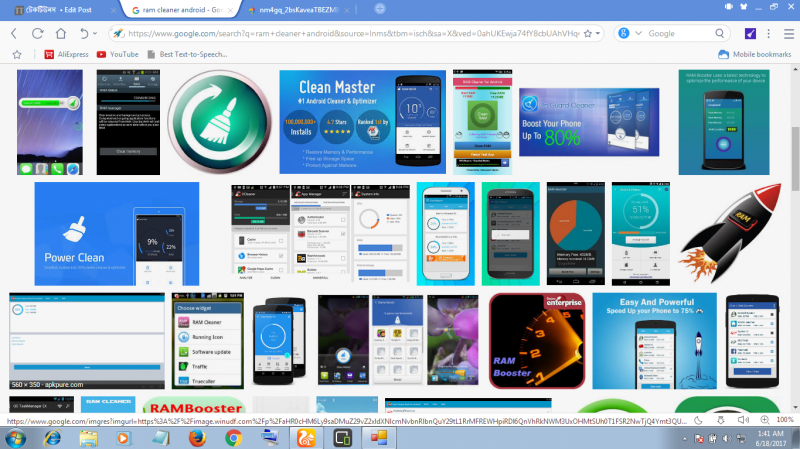Open the Clean Master image result
Image resolution: width=800 pixels, height=449 pixels.
(x=362, y=122)
